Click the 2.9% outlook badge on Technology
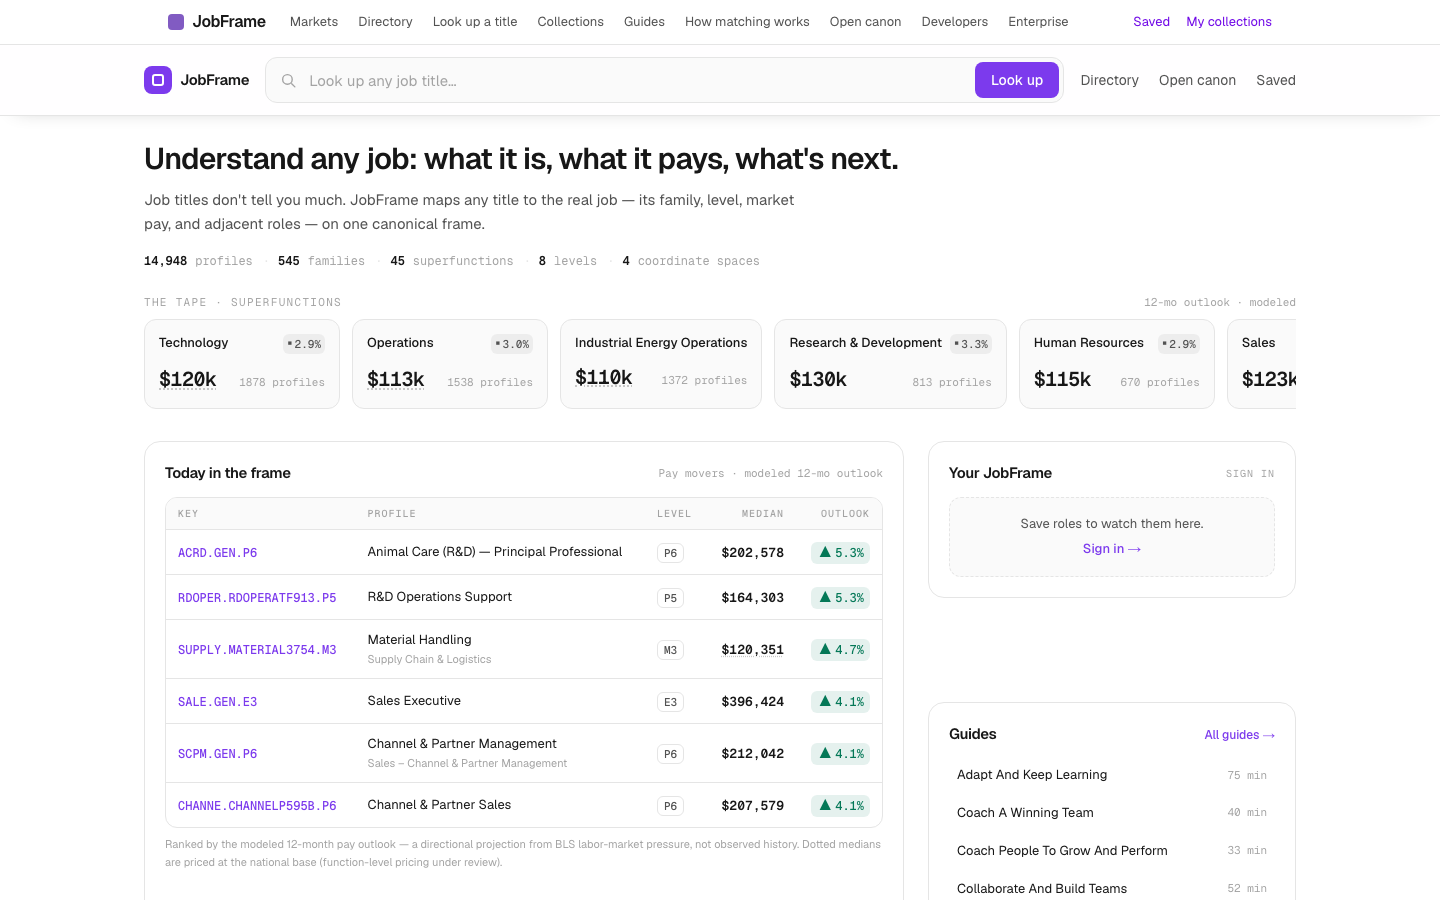Viewport: 1440px width, 900px height. [304, 344]
